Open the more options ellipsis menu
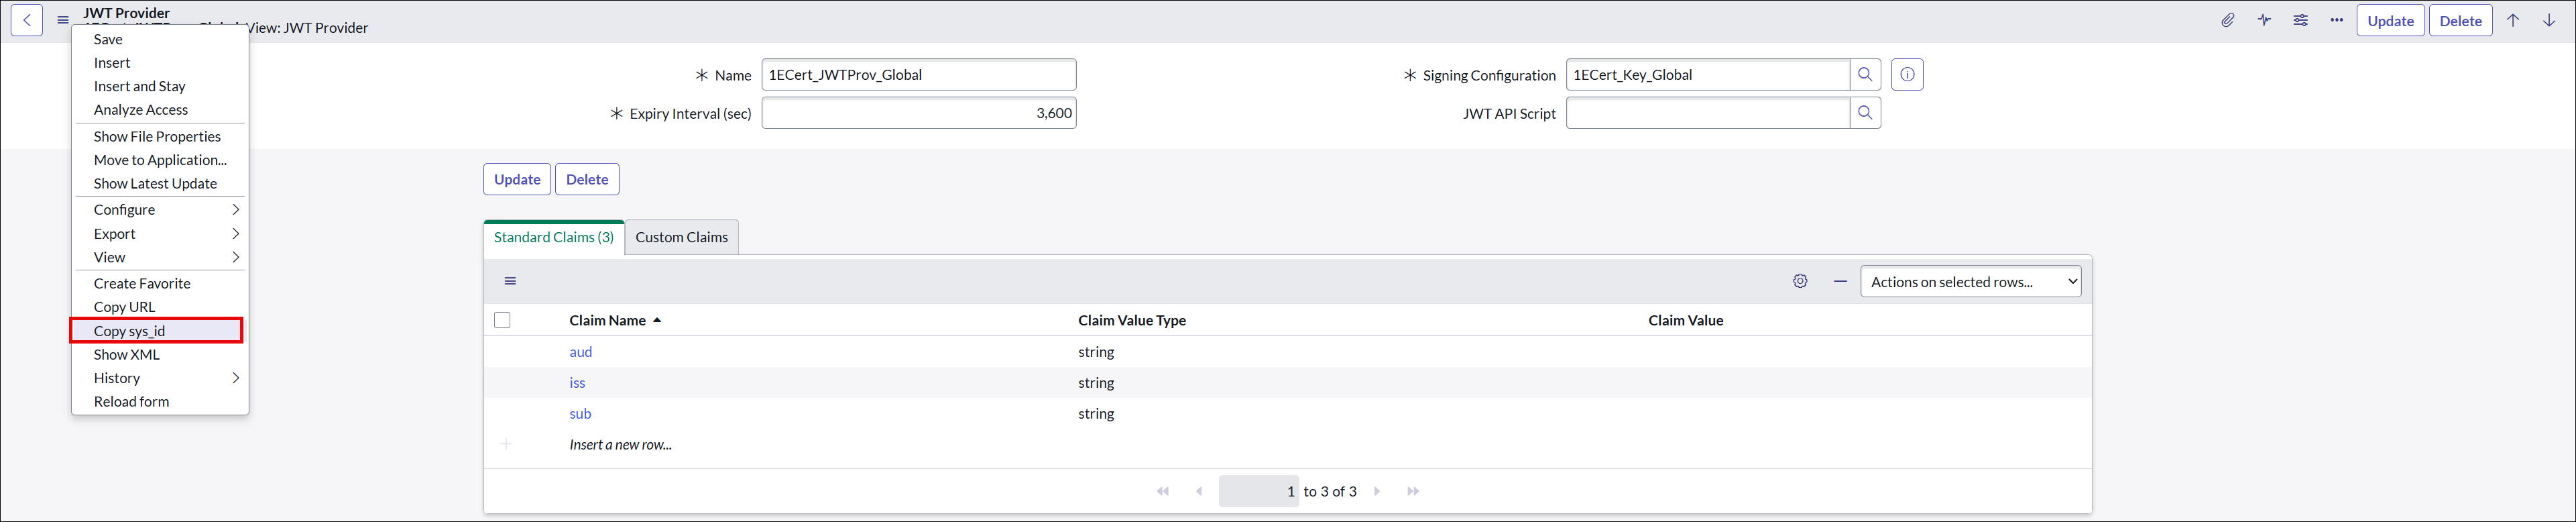The height and width of the screenshot is (522, 2576). click(x=2336, y=20)
